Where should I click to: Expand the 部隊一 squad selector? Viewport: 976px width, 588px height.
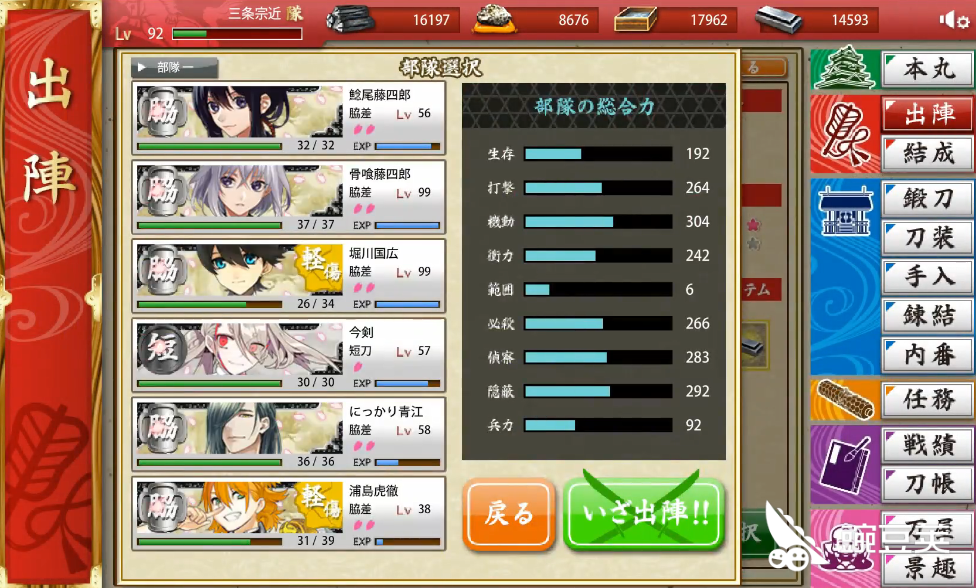(x=174, y=67)
